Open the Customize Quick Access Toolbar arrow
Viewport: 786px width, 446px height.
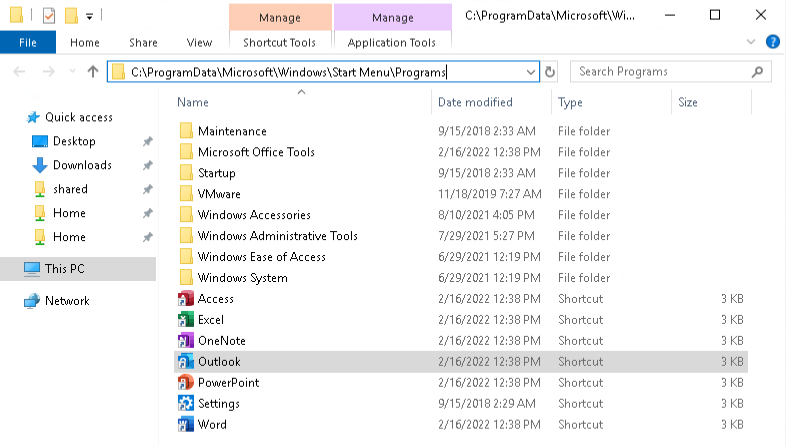tap(89, 17)
